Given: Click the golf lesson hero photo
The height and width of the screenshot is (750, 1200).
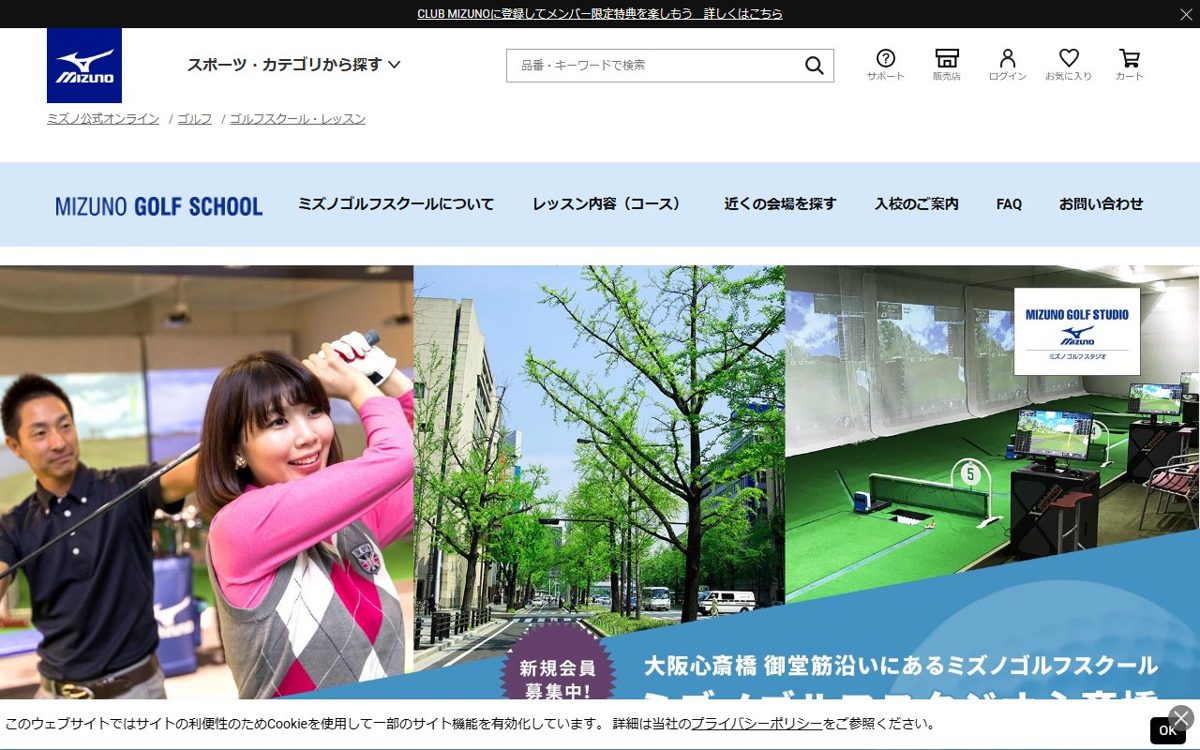Looking at the screenshot, I should click(207, 482).
